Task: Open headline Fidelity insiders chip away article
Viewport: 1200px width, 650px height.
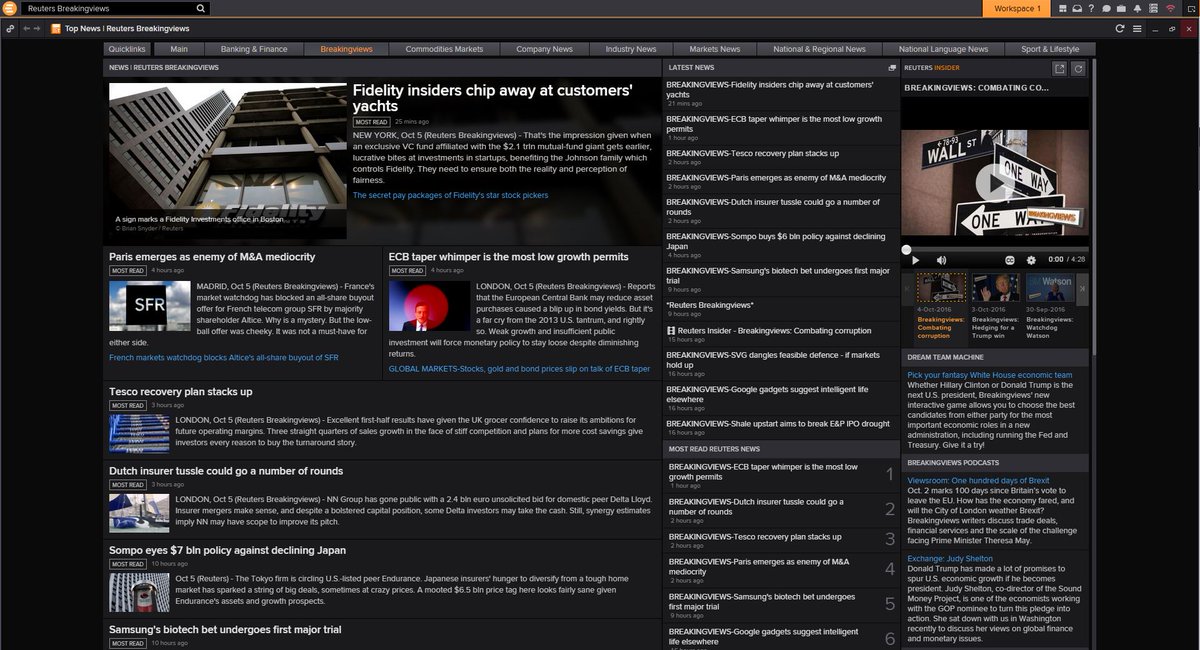Action: (x=493, y=97)
